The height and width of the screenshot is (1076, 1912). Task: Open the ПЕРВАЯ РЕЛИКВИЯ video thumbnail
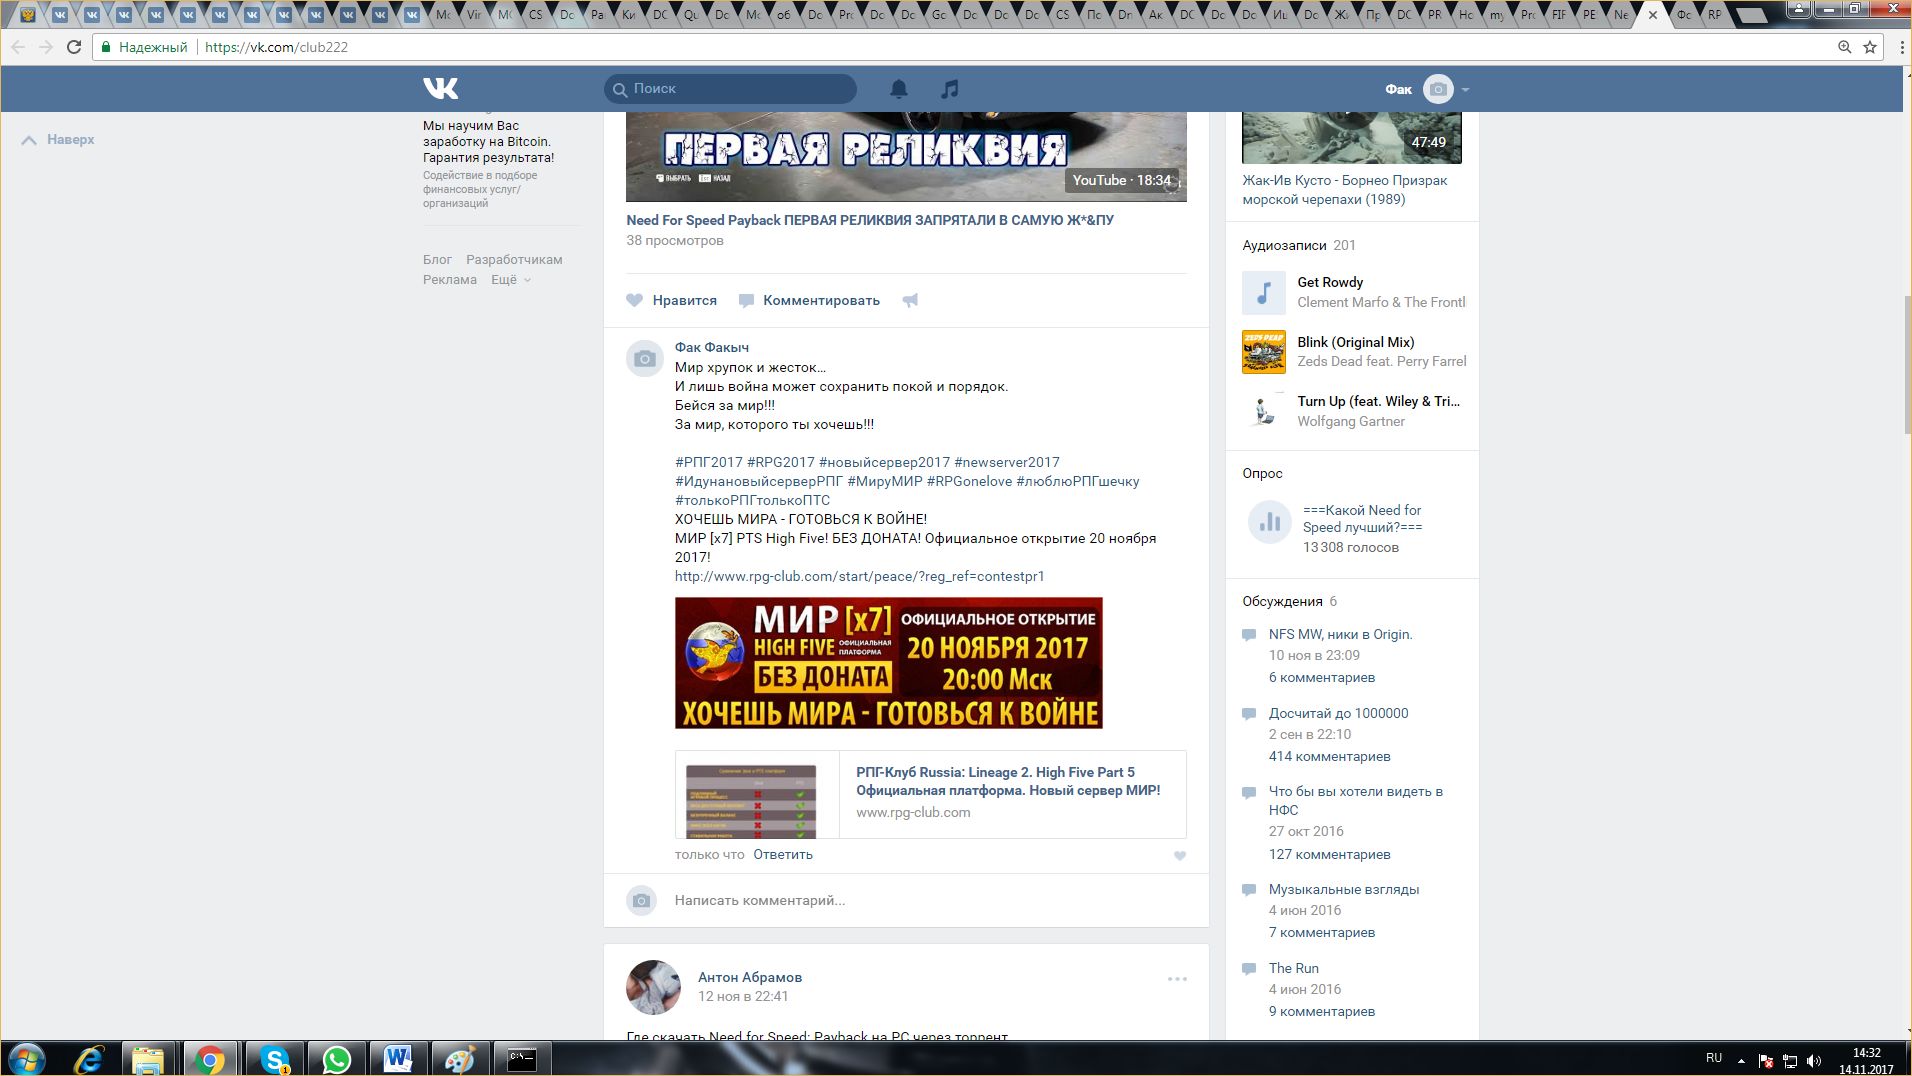pos(906,157)
